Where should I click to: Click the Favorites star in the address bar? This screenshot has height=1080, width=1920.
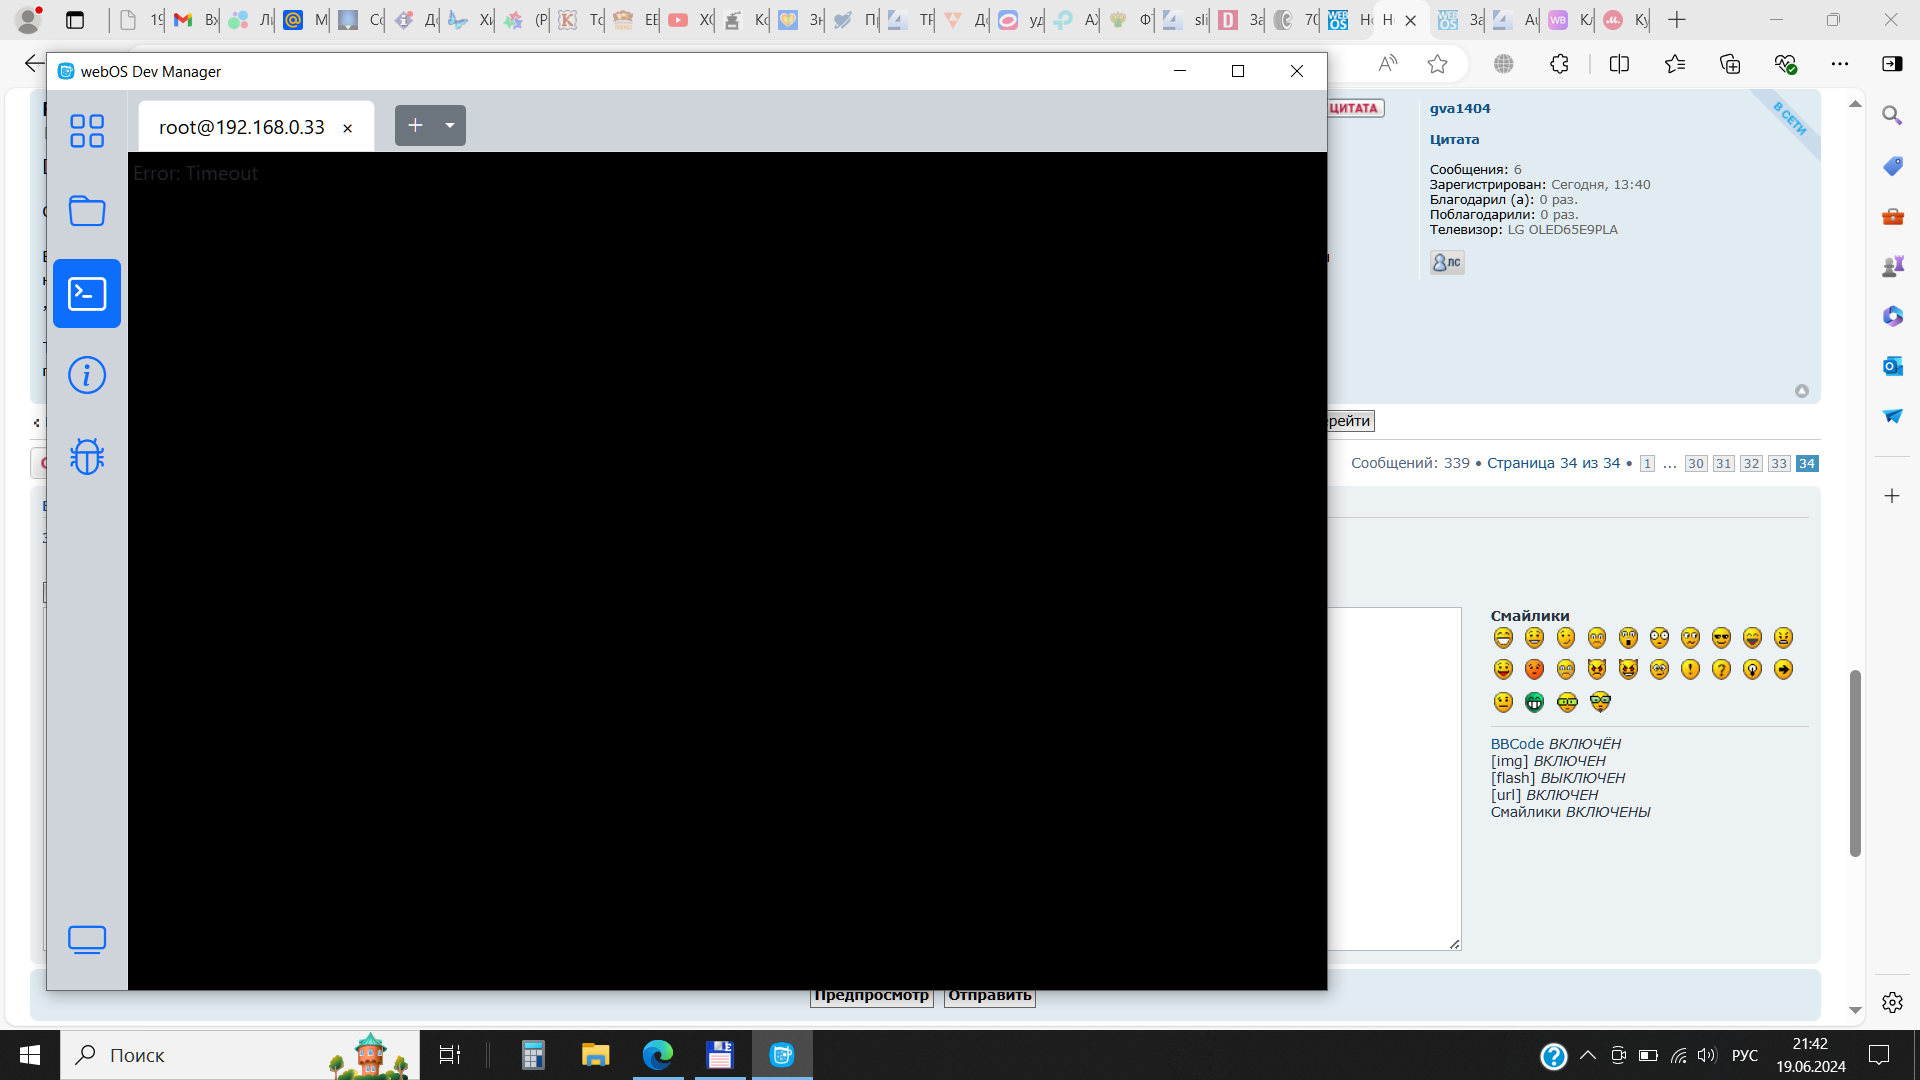1437,64
